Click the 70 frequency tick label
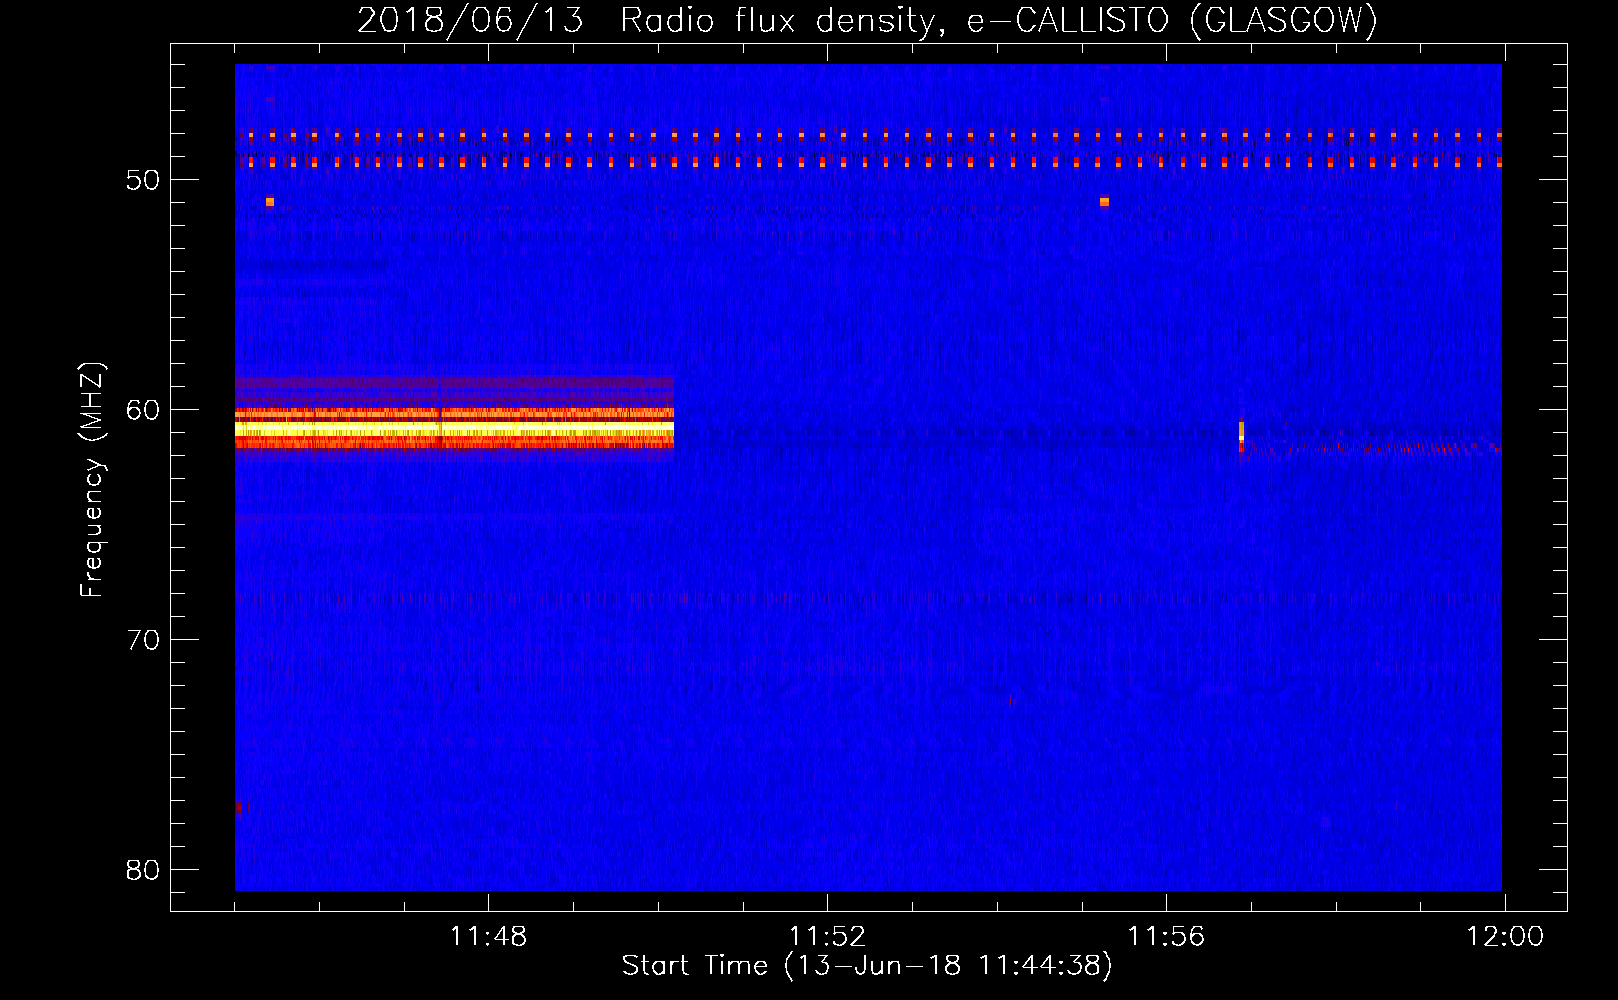Viewport: 1618px width, 1000px height. click(x=143, y=640)
